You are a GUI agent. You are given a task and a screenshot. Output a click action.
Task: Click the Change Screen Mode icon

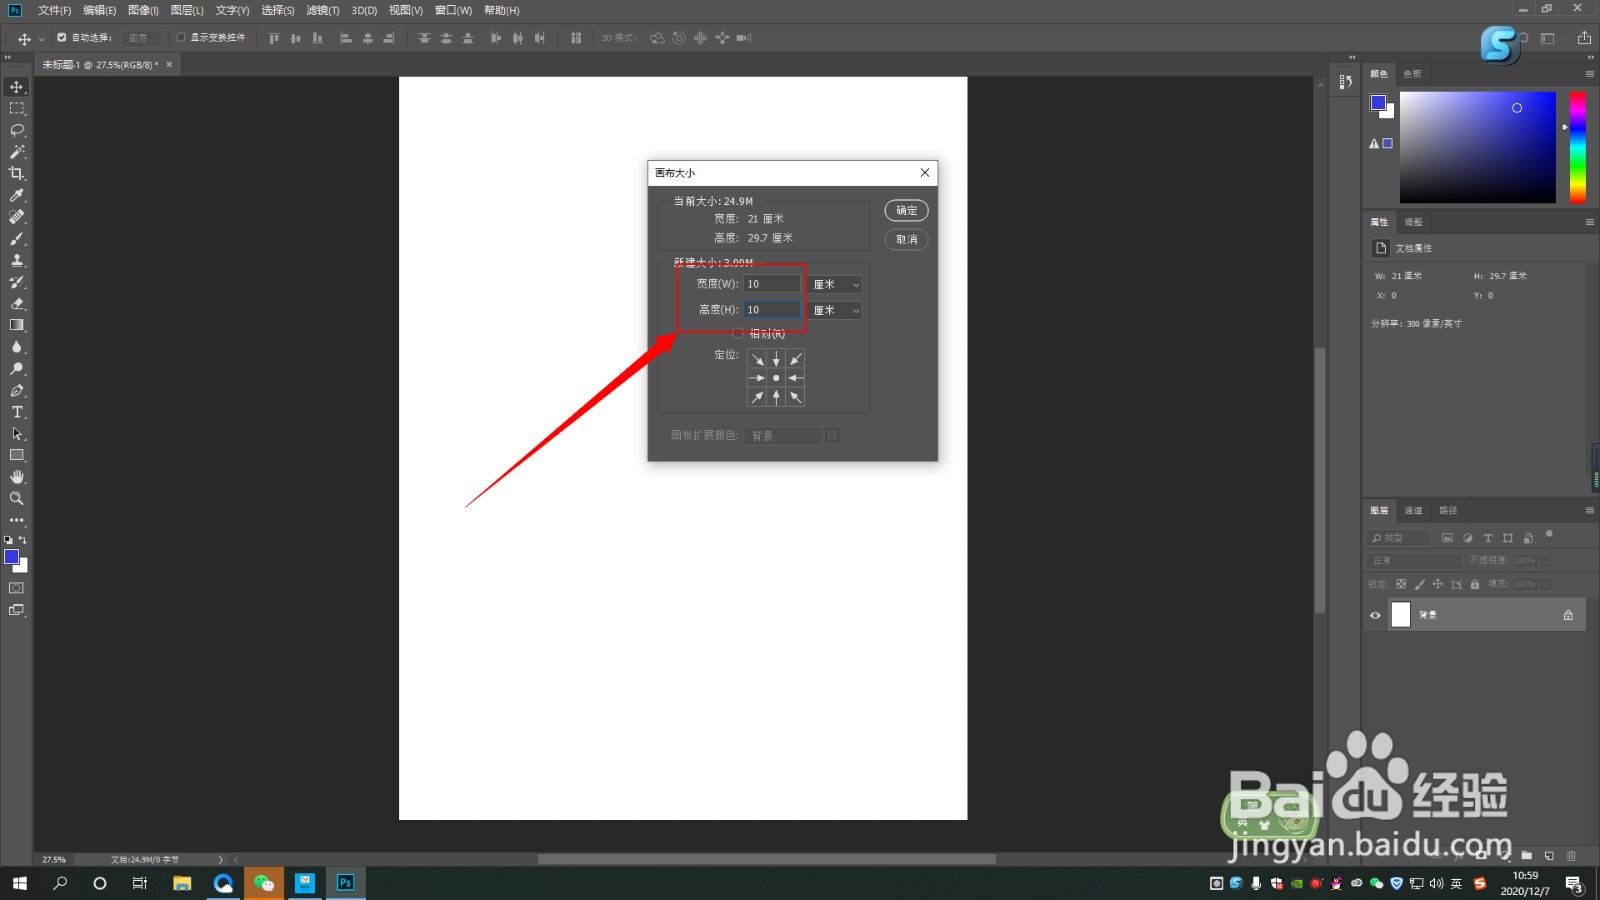coord(17,610)
